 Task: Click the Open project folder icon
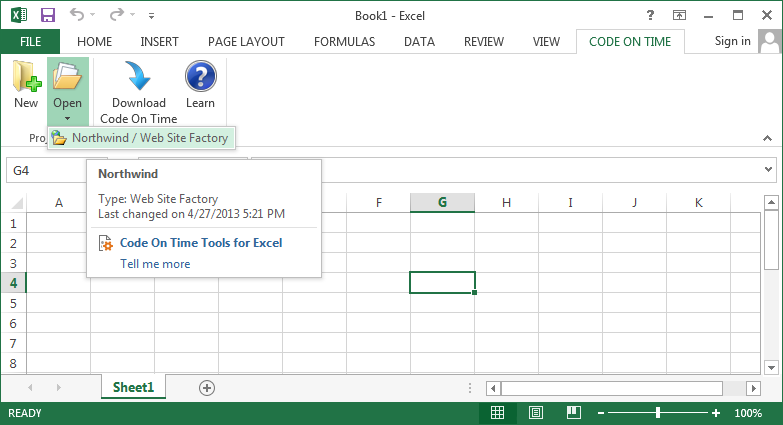click(x=67, y=79)
